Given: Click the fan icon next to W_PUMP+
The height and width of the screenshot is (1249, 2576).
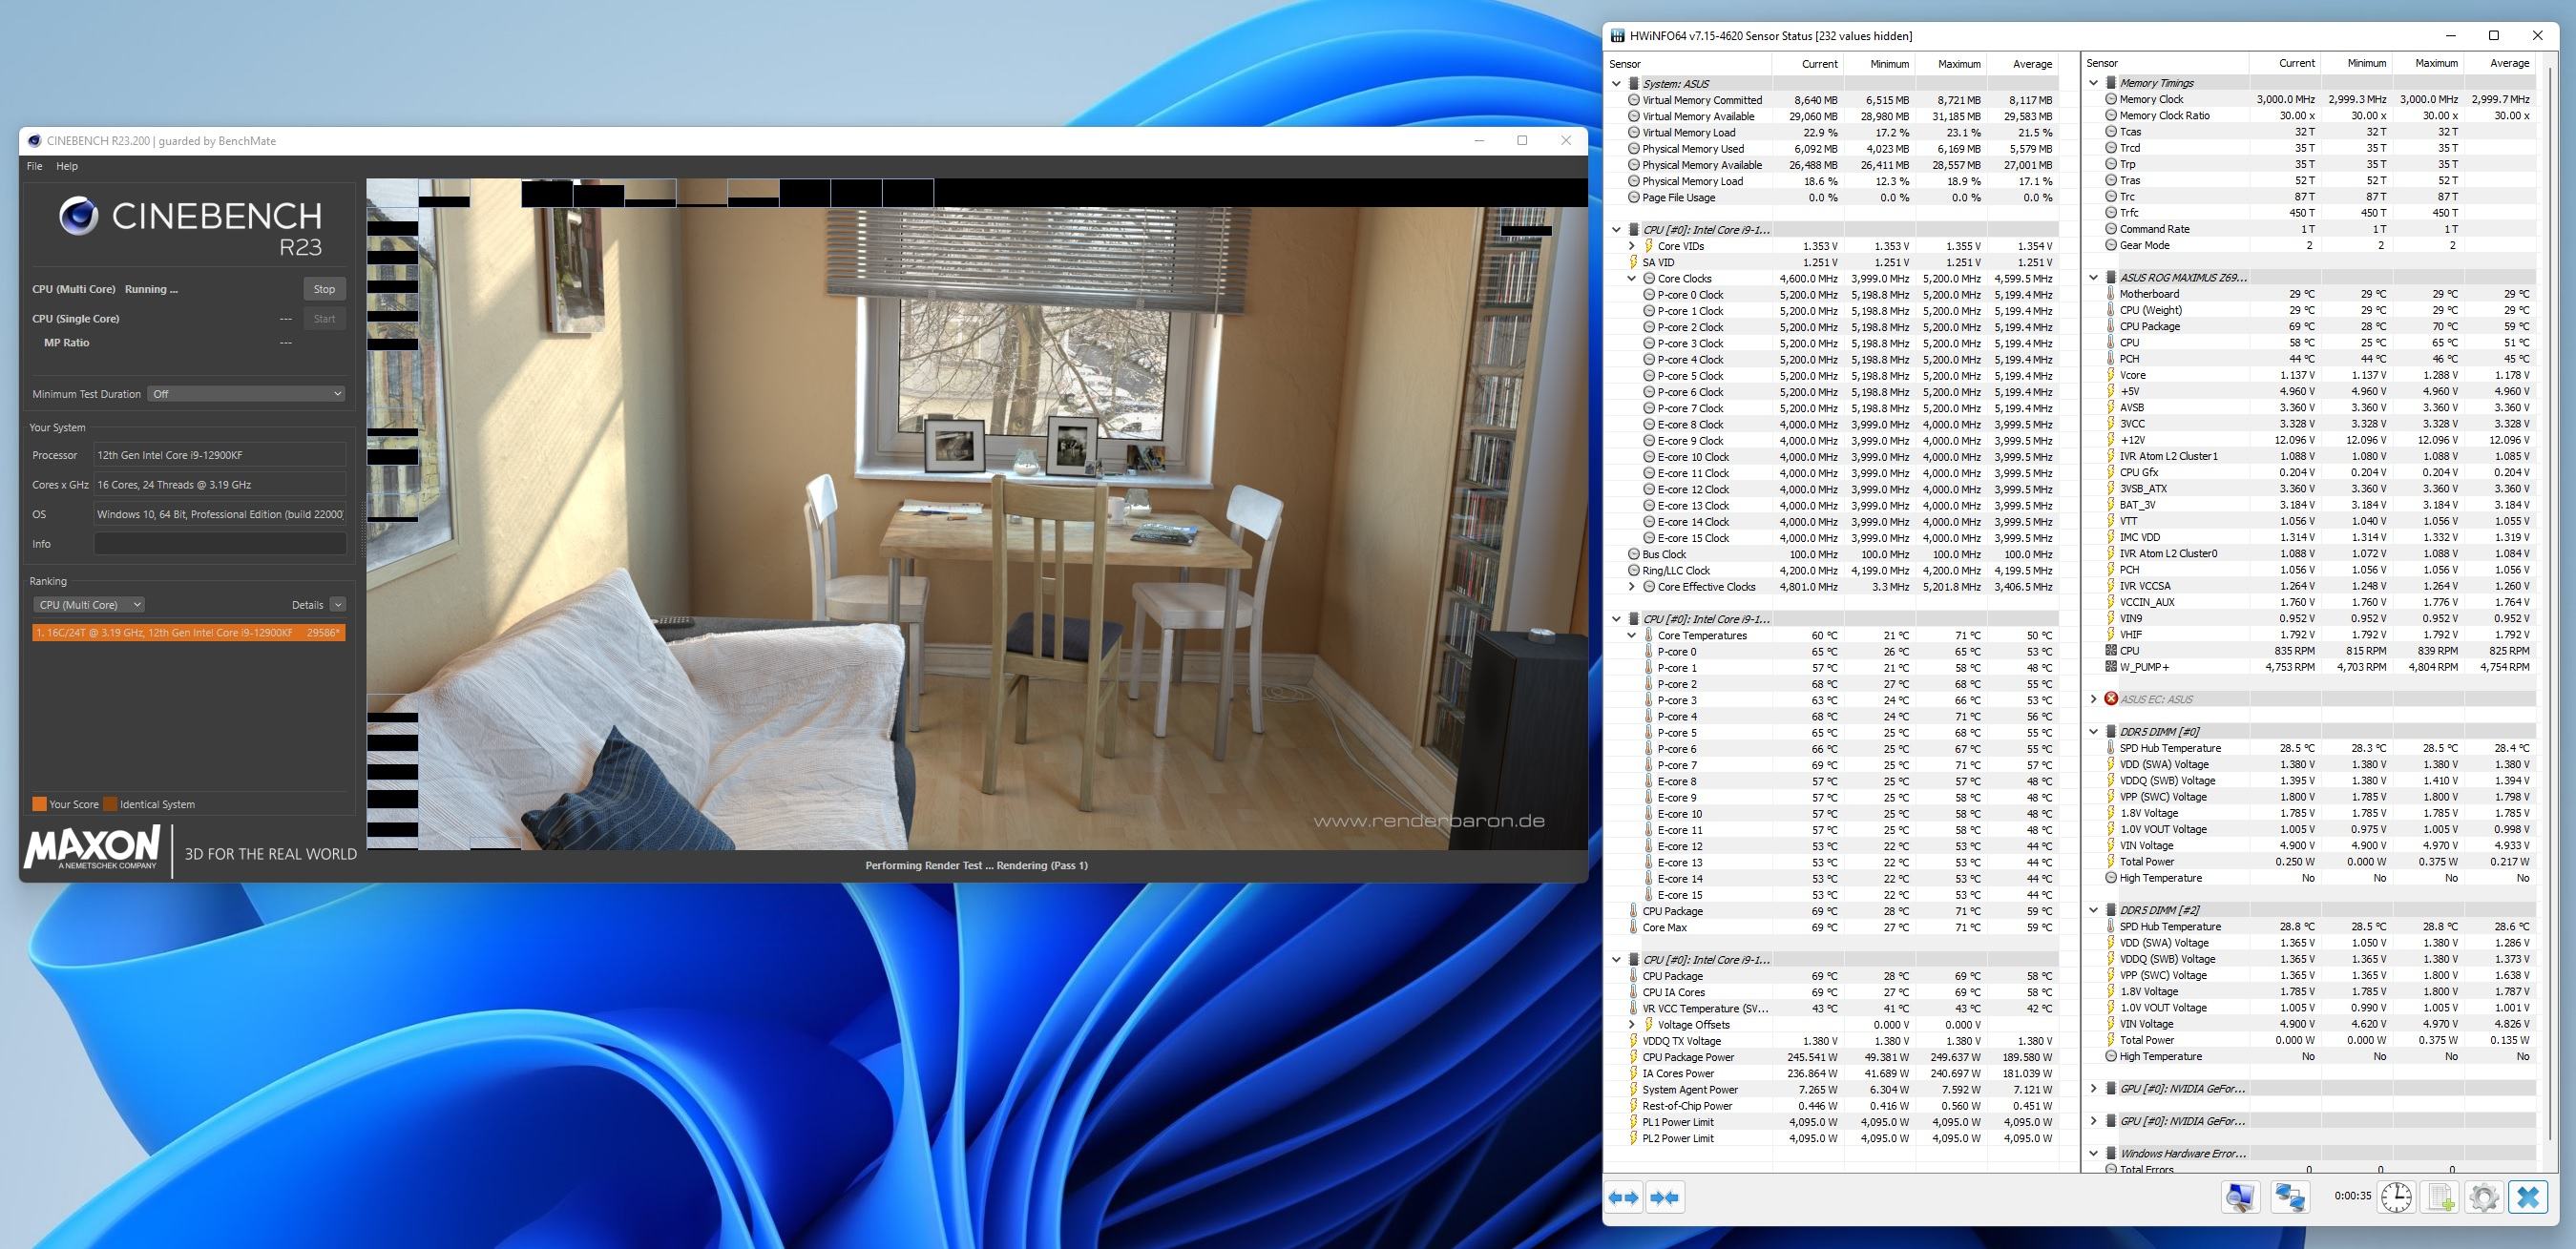Looking at the screenshot, I should click(2110, 667).
